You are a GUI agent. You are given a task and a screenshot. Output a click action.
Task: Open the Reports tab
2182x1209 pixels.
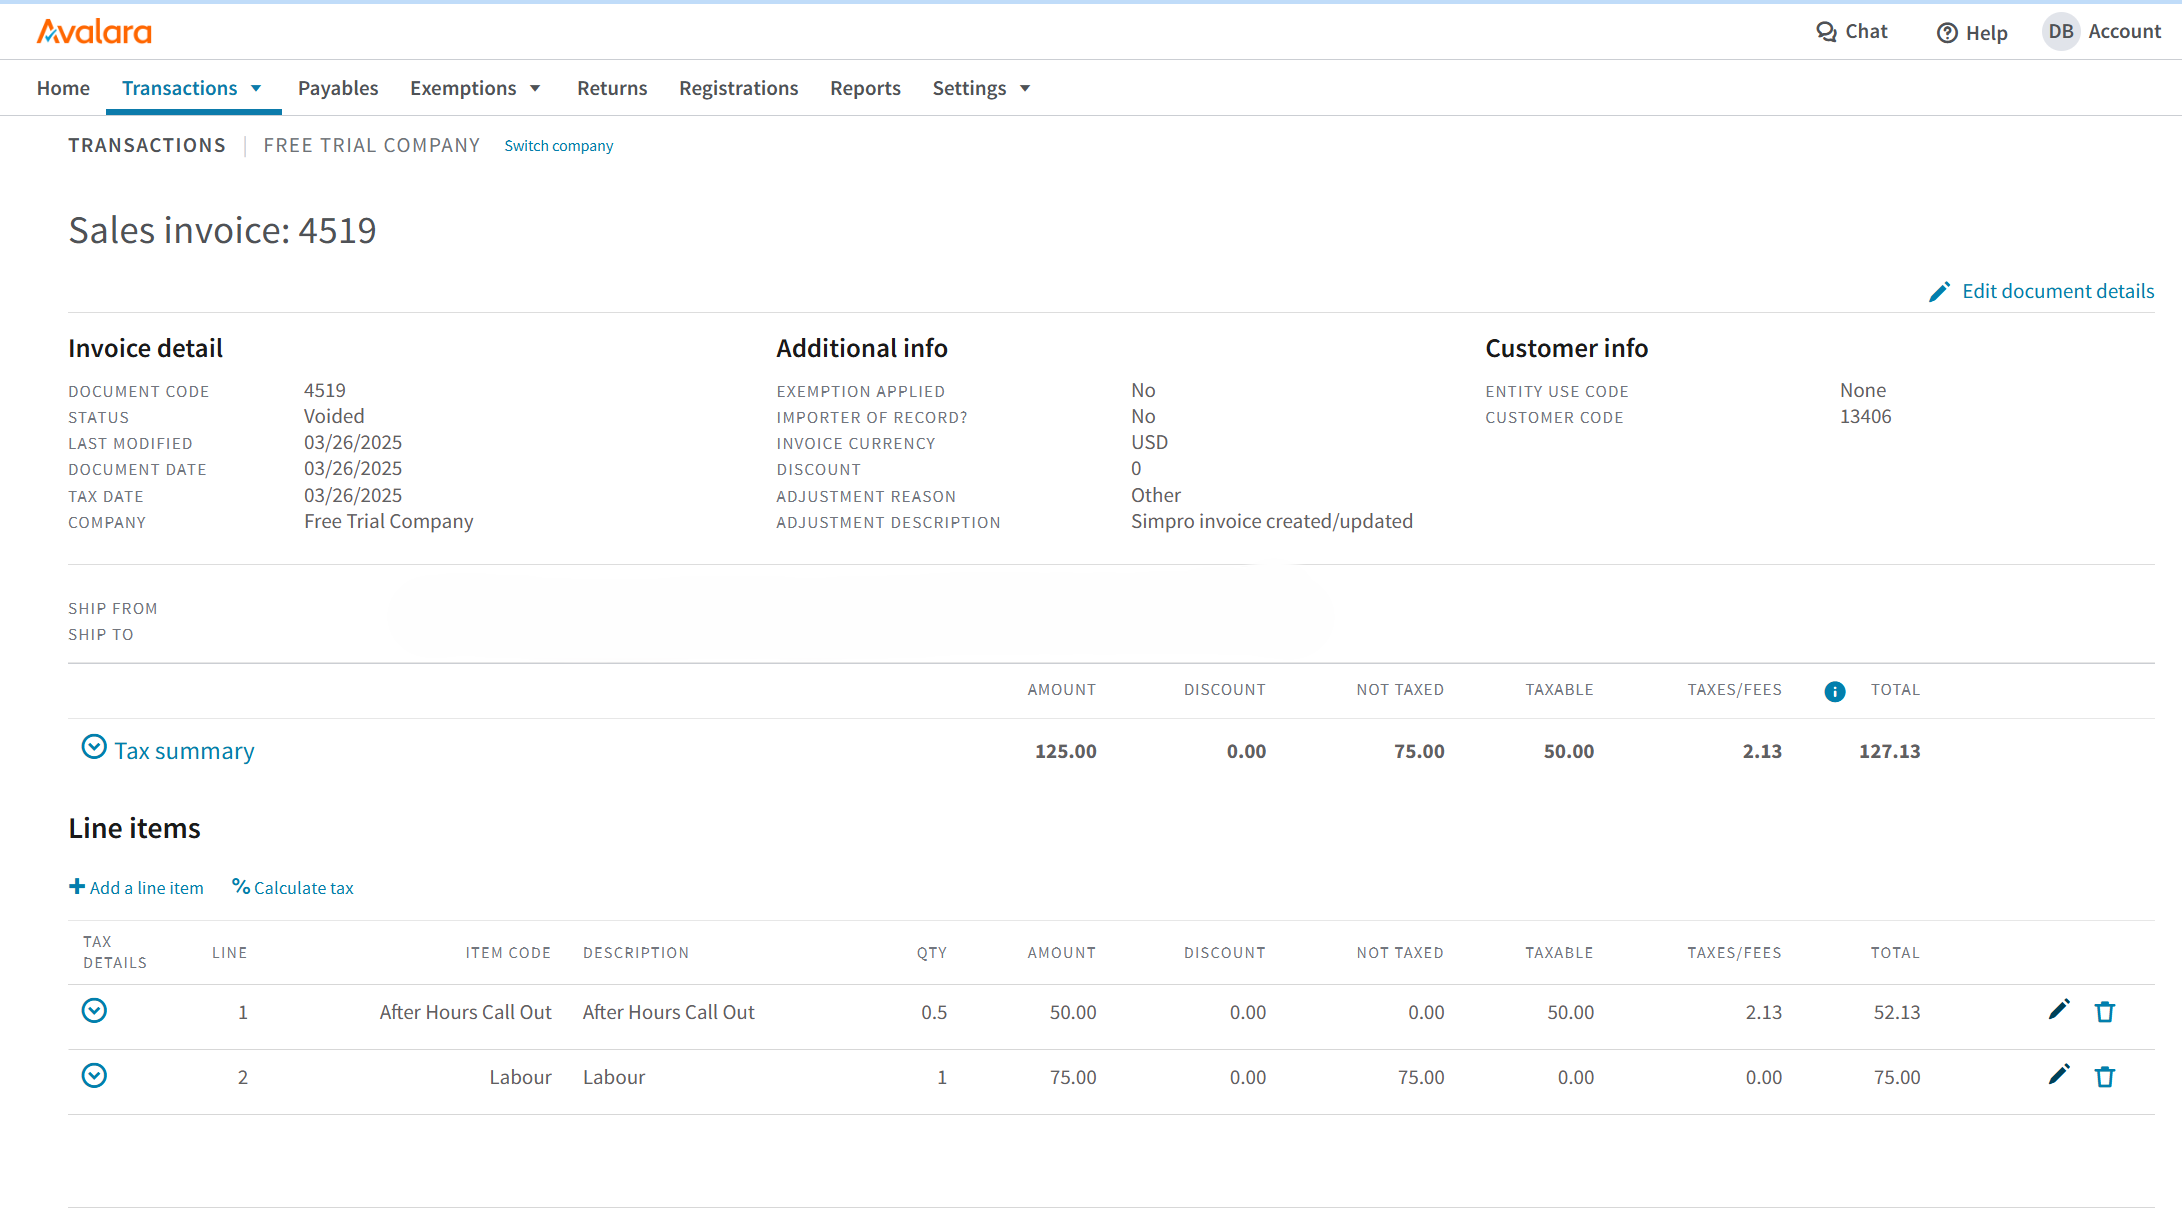[x=864, y=88]
